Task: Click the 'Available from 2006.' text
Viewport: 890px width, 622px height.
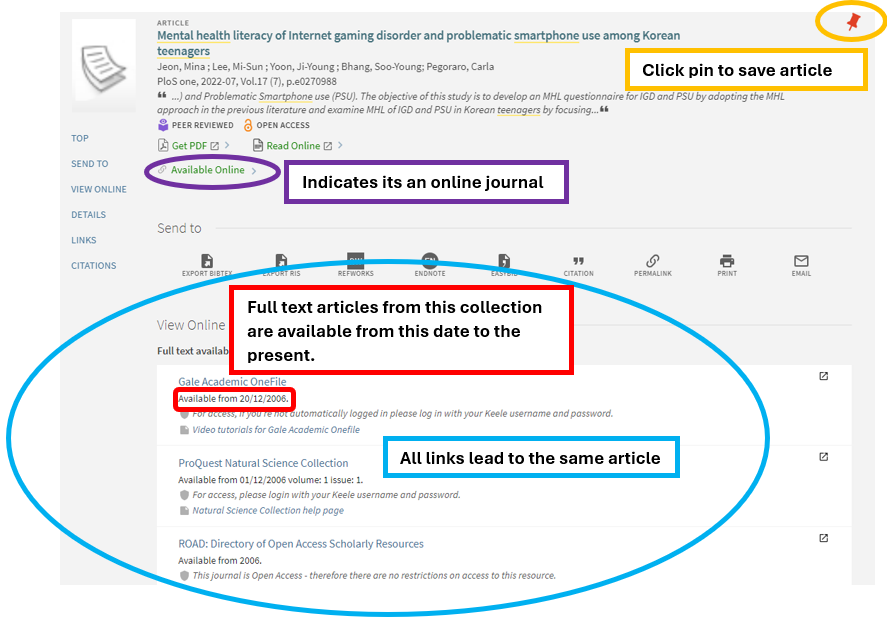Action: point(220,560)
